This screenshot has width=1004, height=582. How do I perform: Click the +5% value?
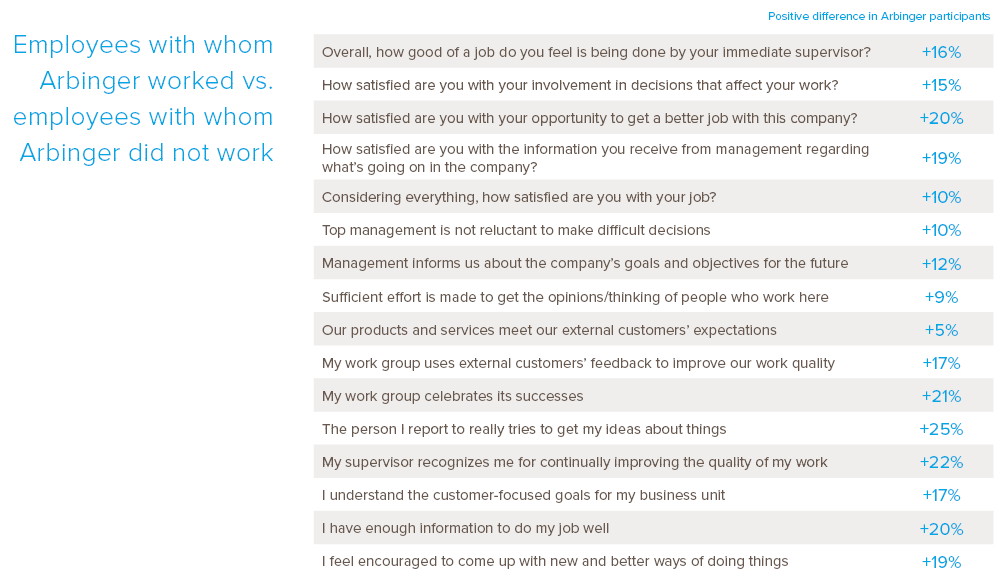941,330
